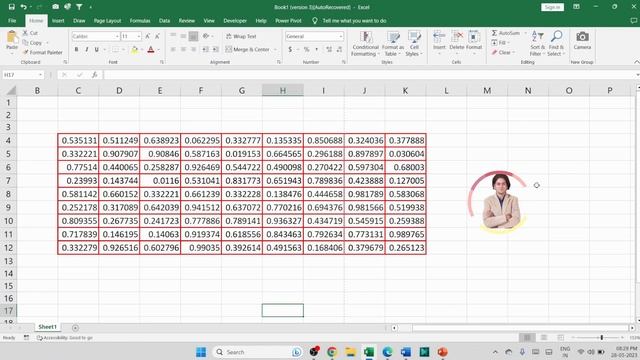Toggle bottom align button
Screen dimensions: 640x360
(x=193, y=36)
